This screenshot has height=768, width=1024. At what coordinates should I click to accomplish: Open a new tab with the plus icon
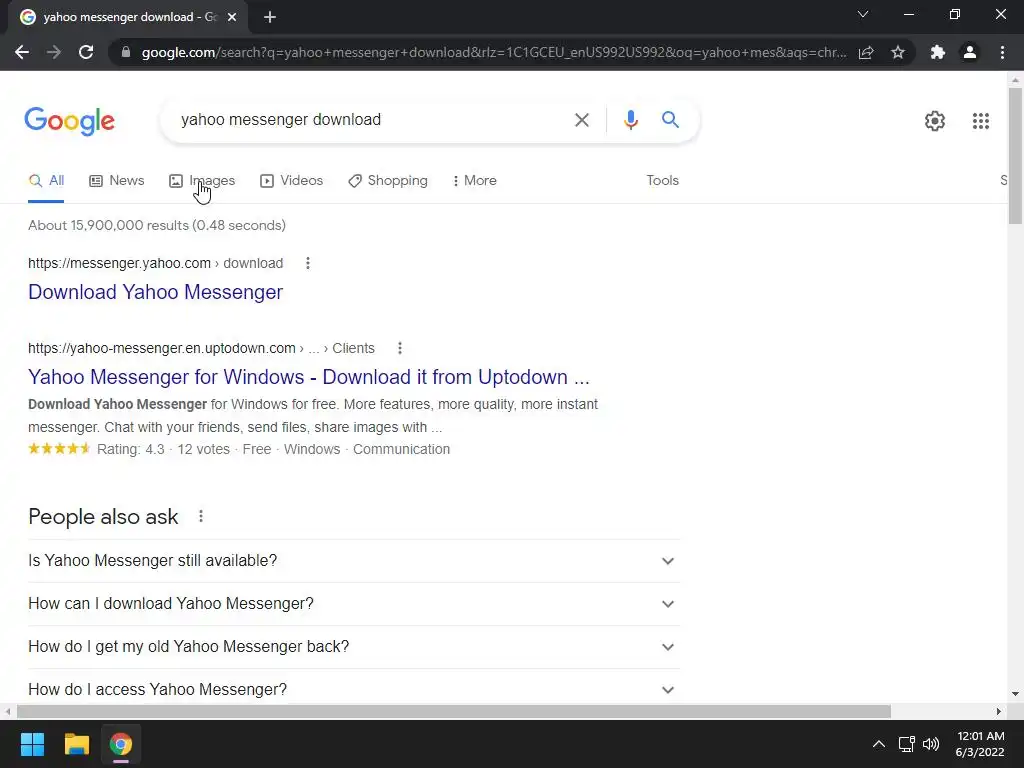(270, 17)
